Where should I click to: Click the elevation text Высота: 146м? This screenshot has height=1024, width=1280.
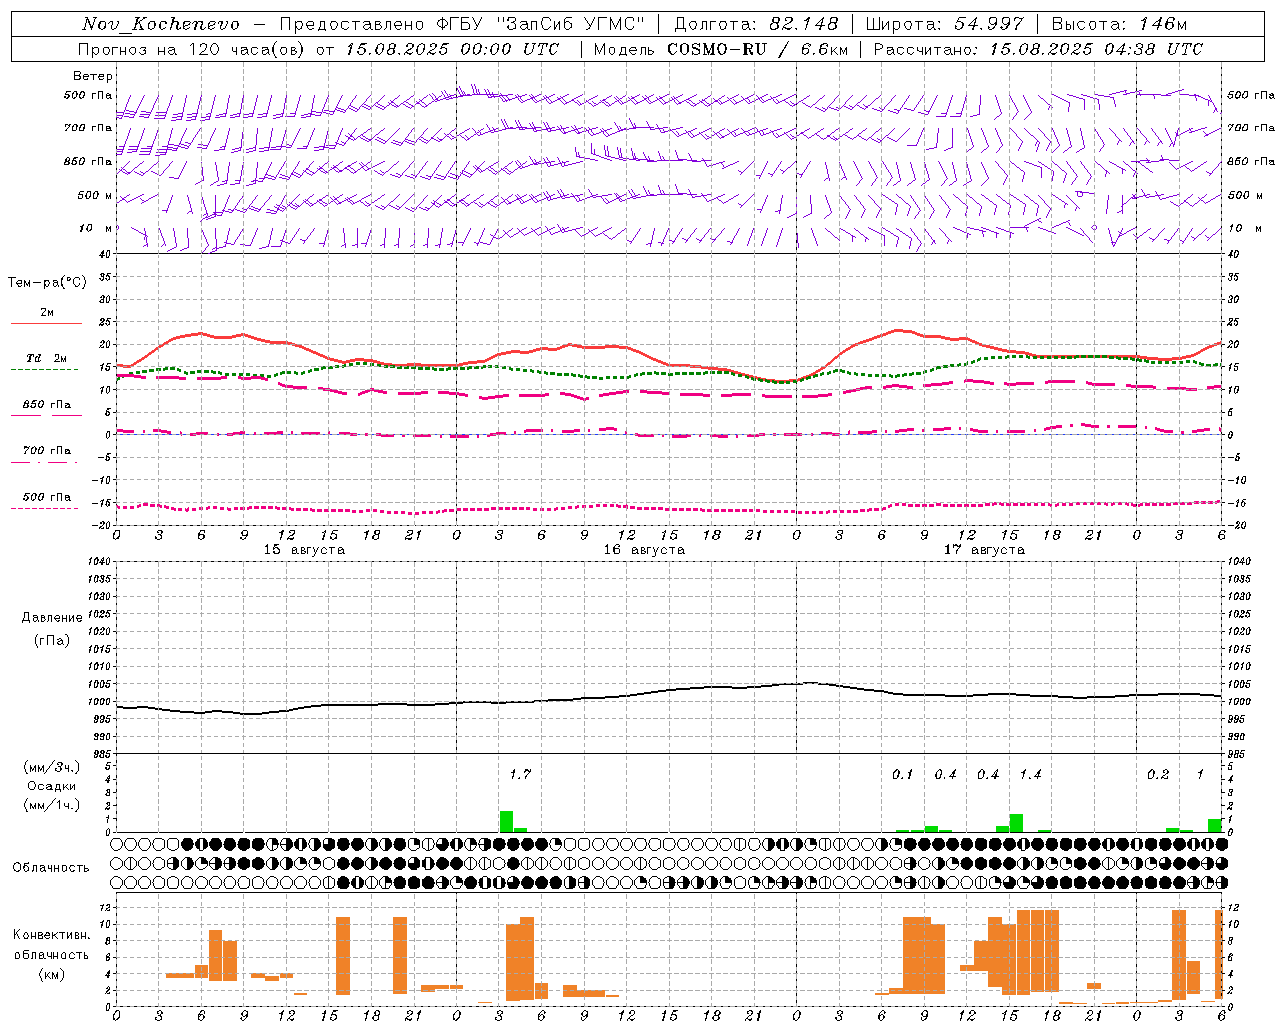pos(1119,24)
